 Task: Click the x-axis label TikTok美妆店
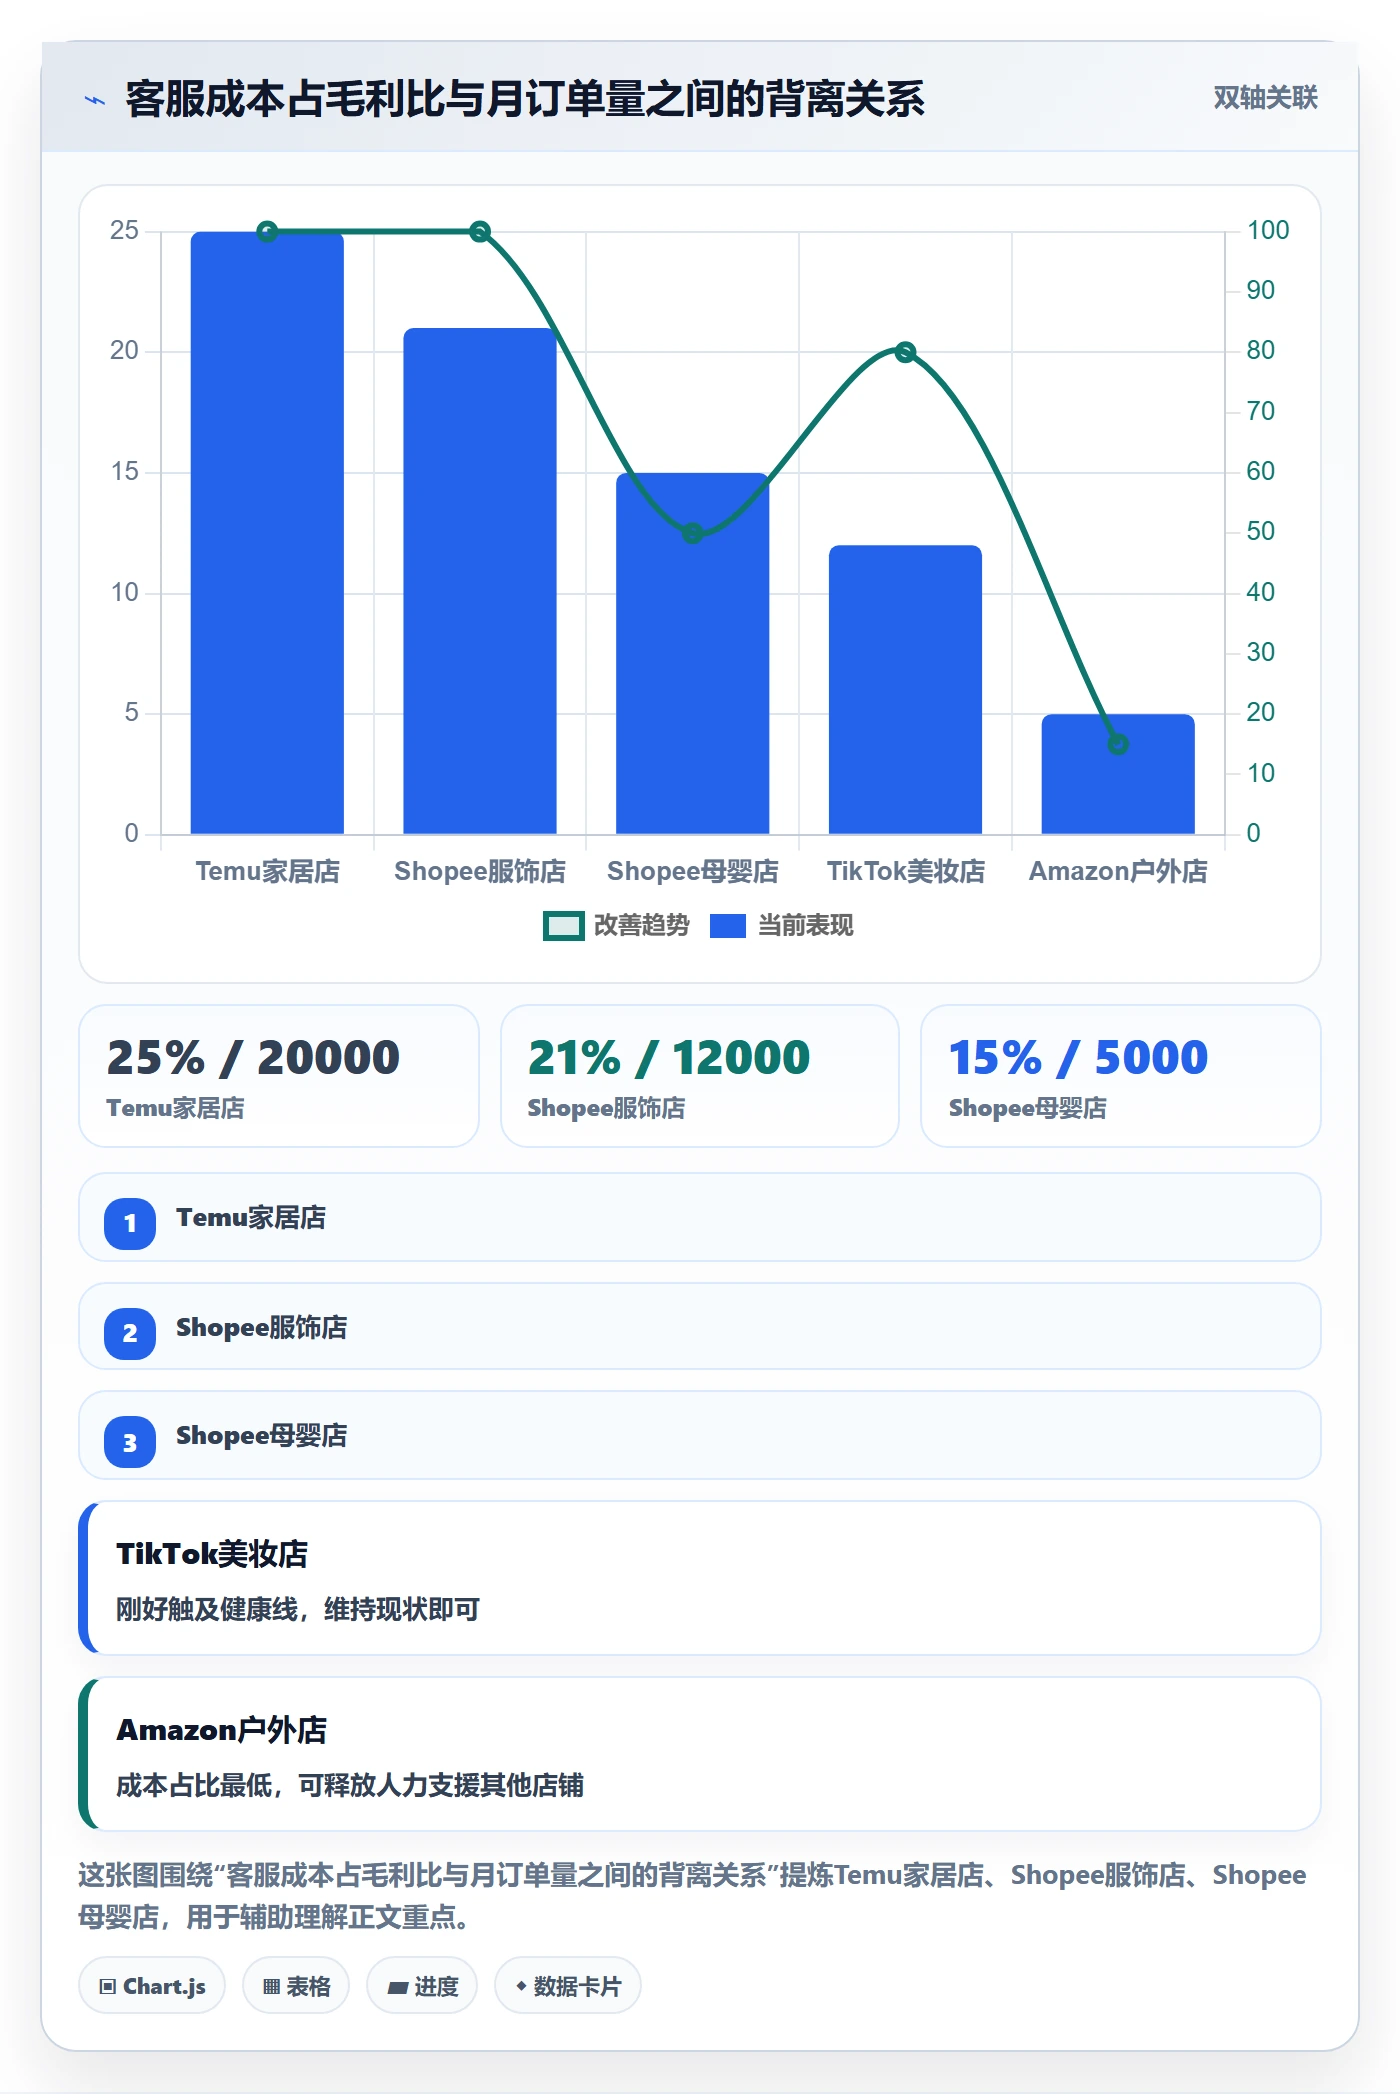pyautogui.click(x=905, y=872)
